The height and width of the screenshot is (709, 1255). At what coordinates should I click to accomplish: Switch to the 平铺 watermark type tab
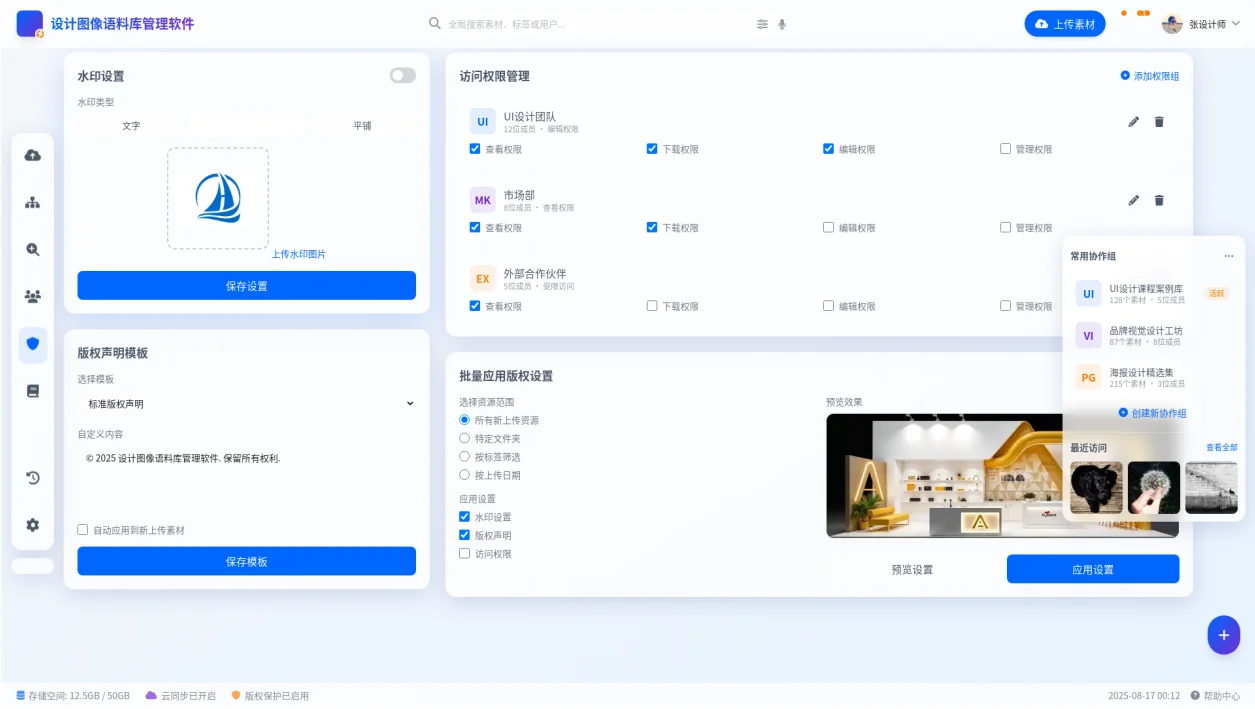[x=362, y=126]
